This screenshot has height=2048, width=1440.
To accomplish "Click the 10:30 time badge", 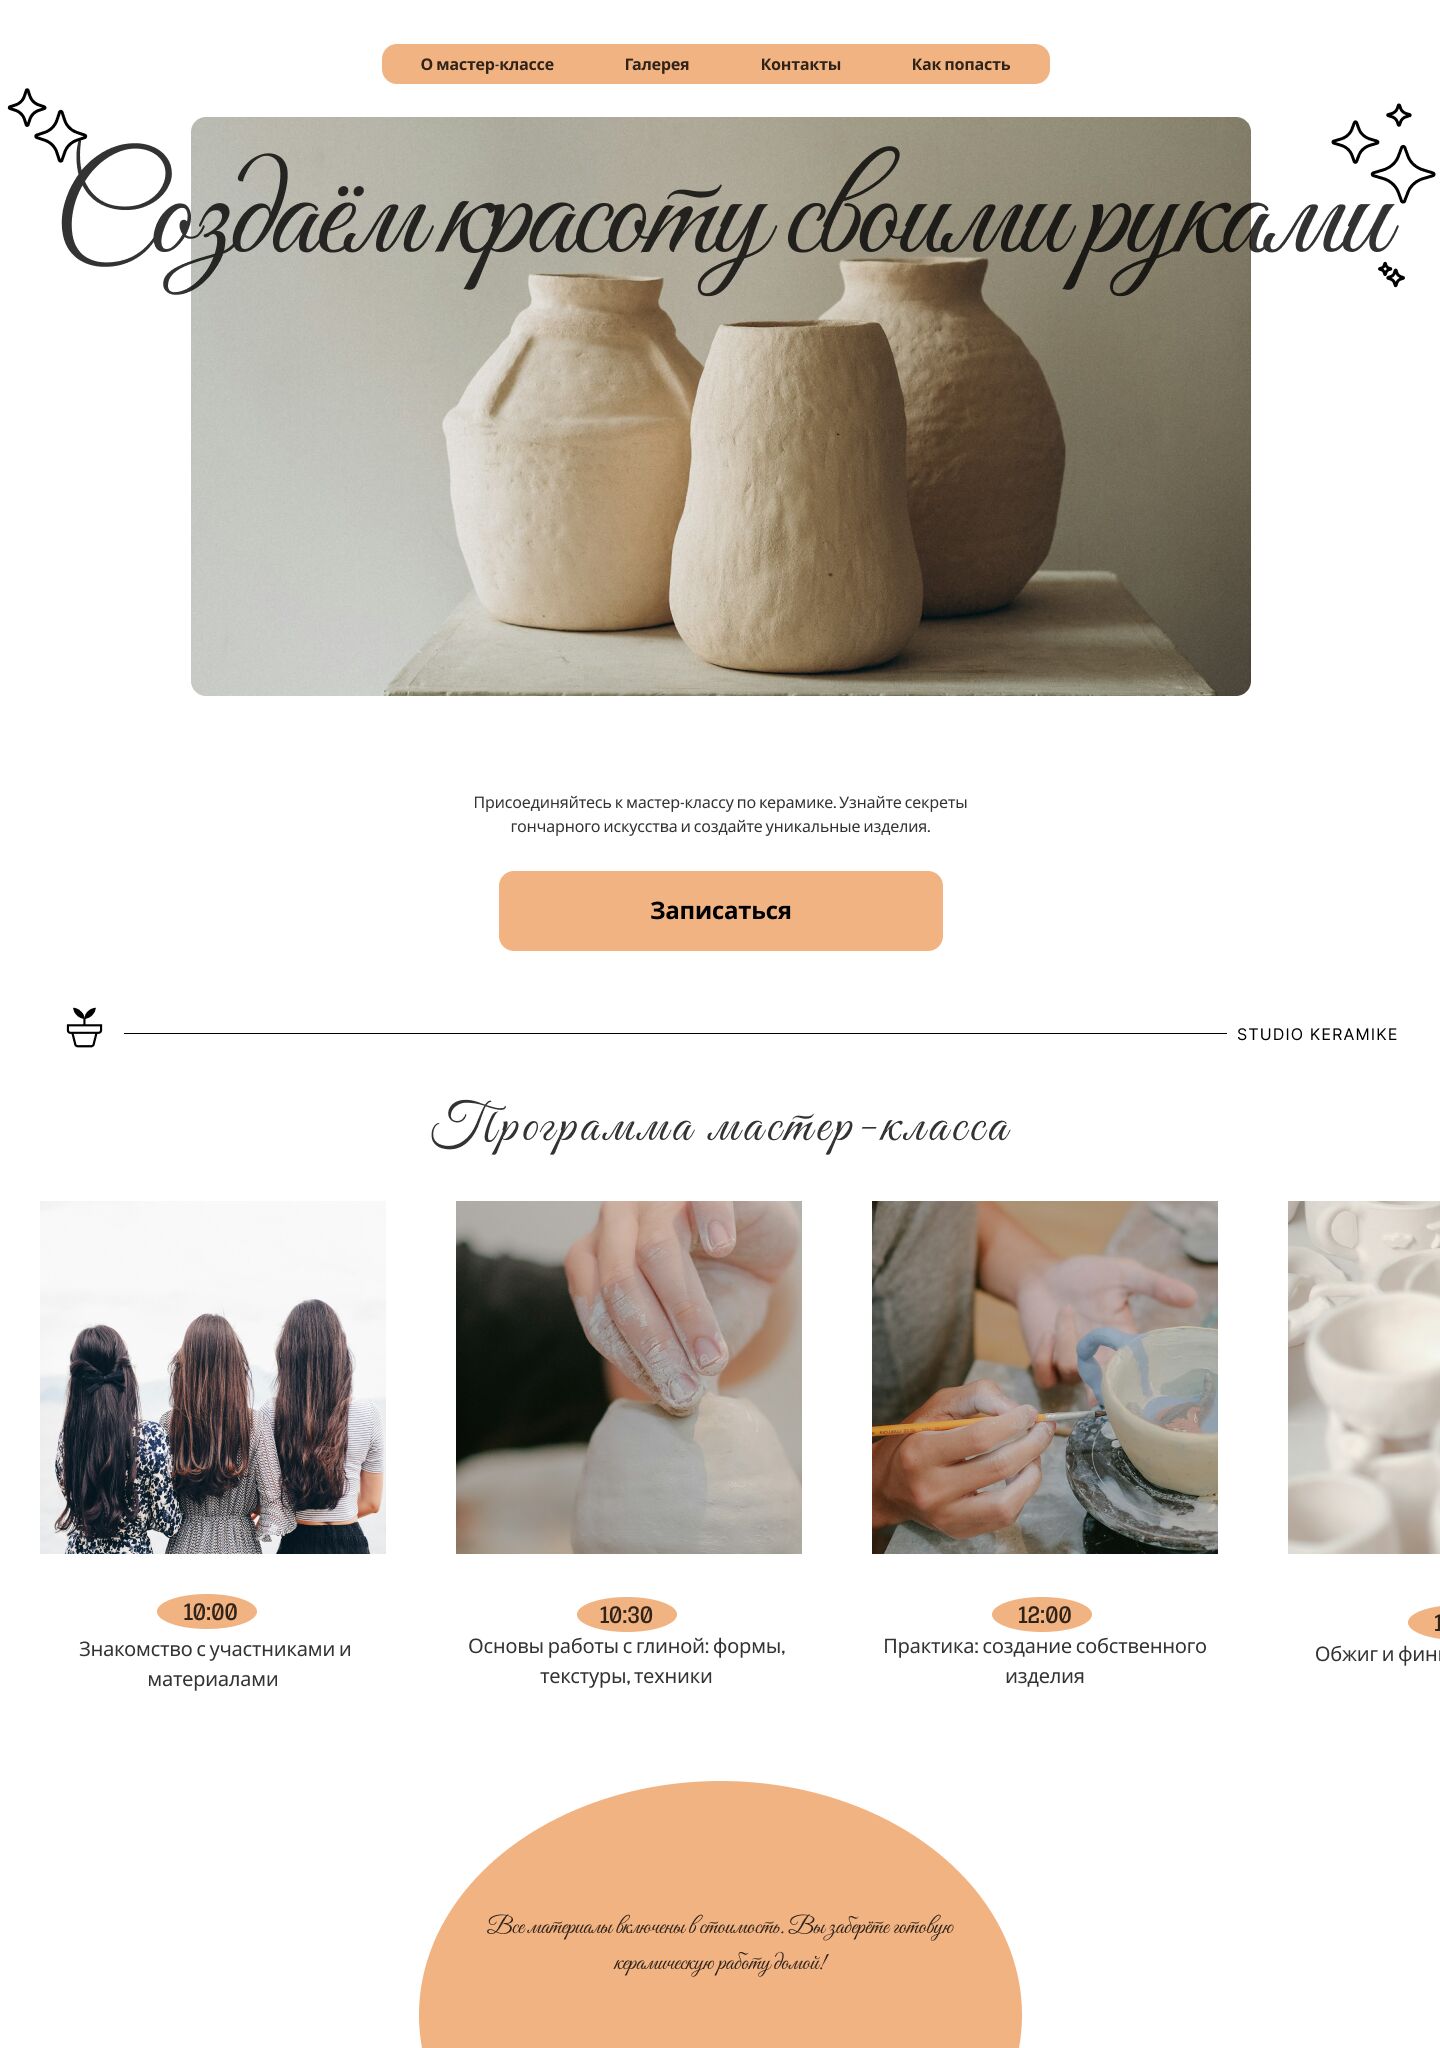I will 627,1615.
